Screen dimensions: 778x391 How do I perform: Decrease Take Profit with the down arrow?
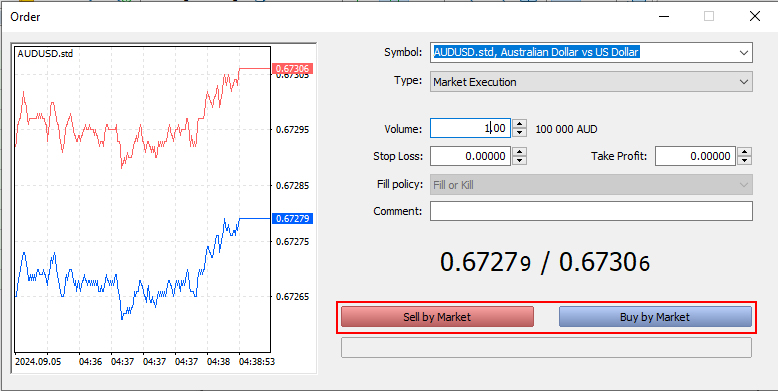(745, 161)
